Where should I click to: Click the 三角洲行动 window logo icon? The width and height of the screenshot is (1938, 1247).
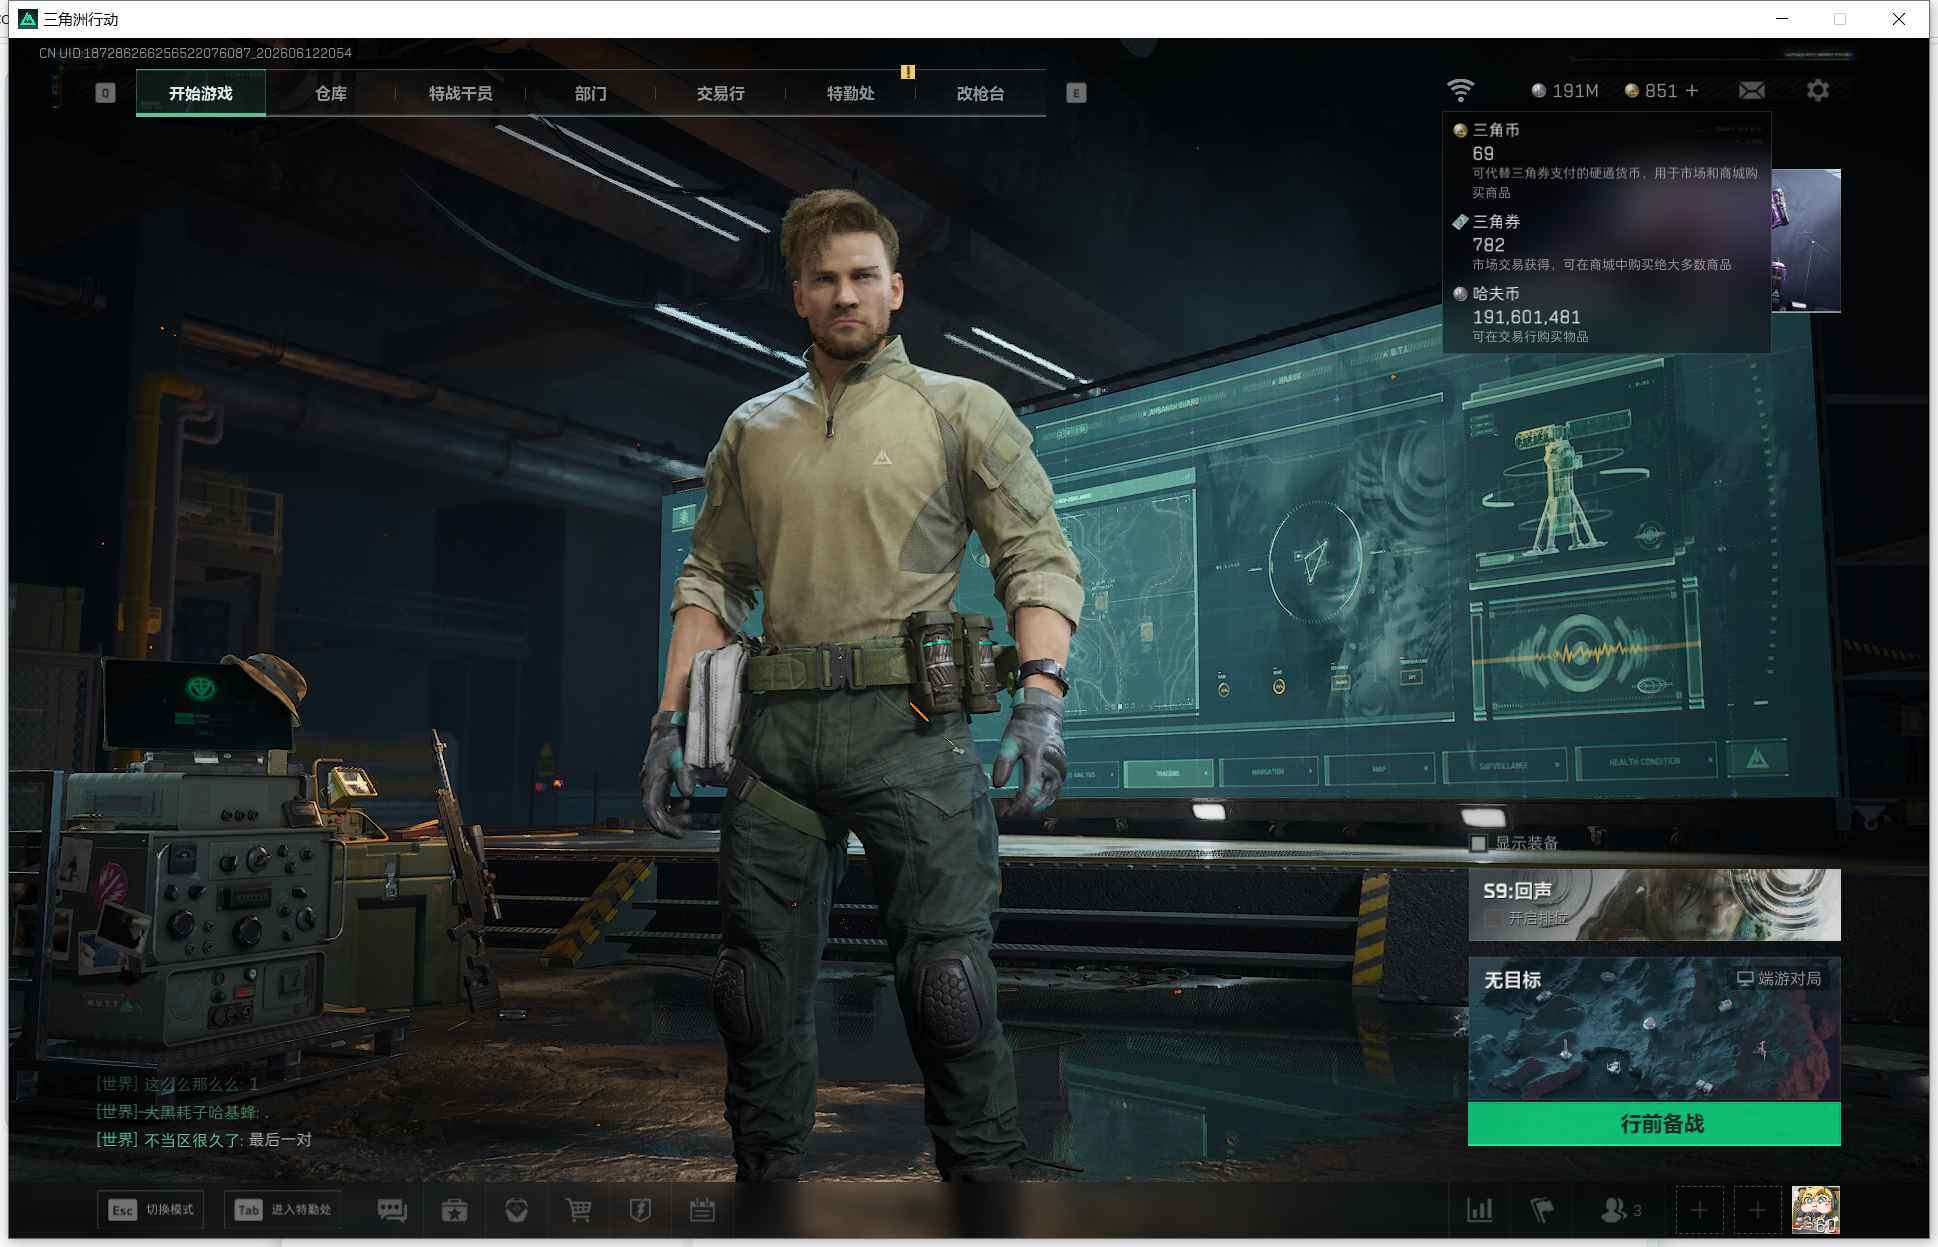coord(28,19)
